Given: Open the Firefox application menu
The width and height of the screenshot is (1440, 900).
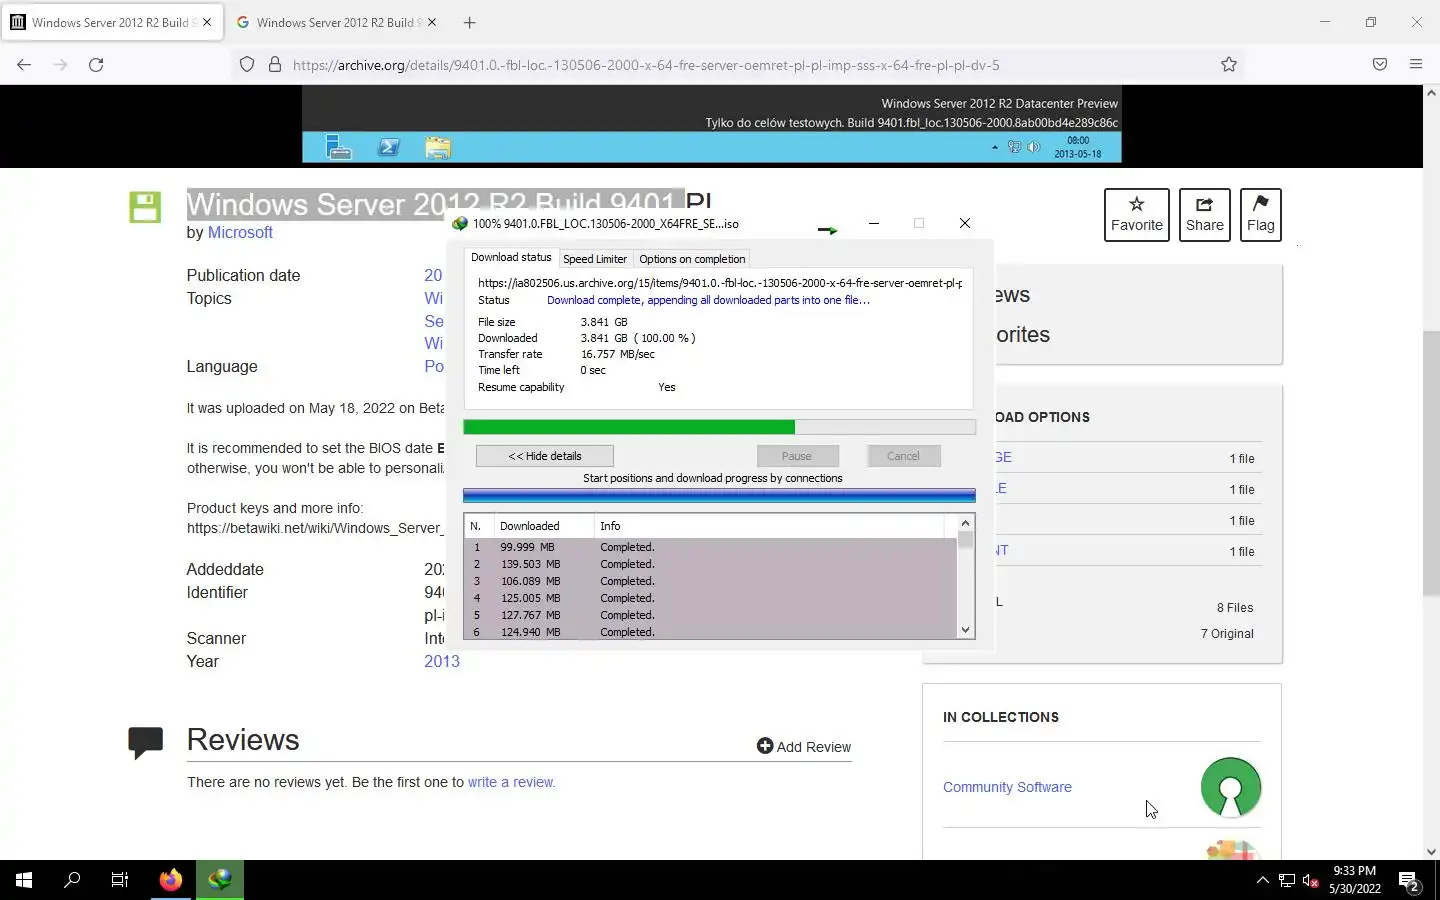Looking at the screenshot, I should click(1416, 64).
